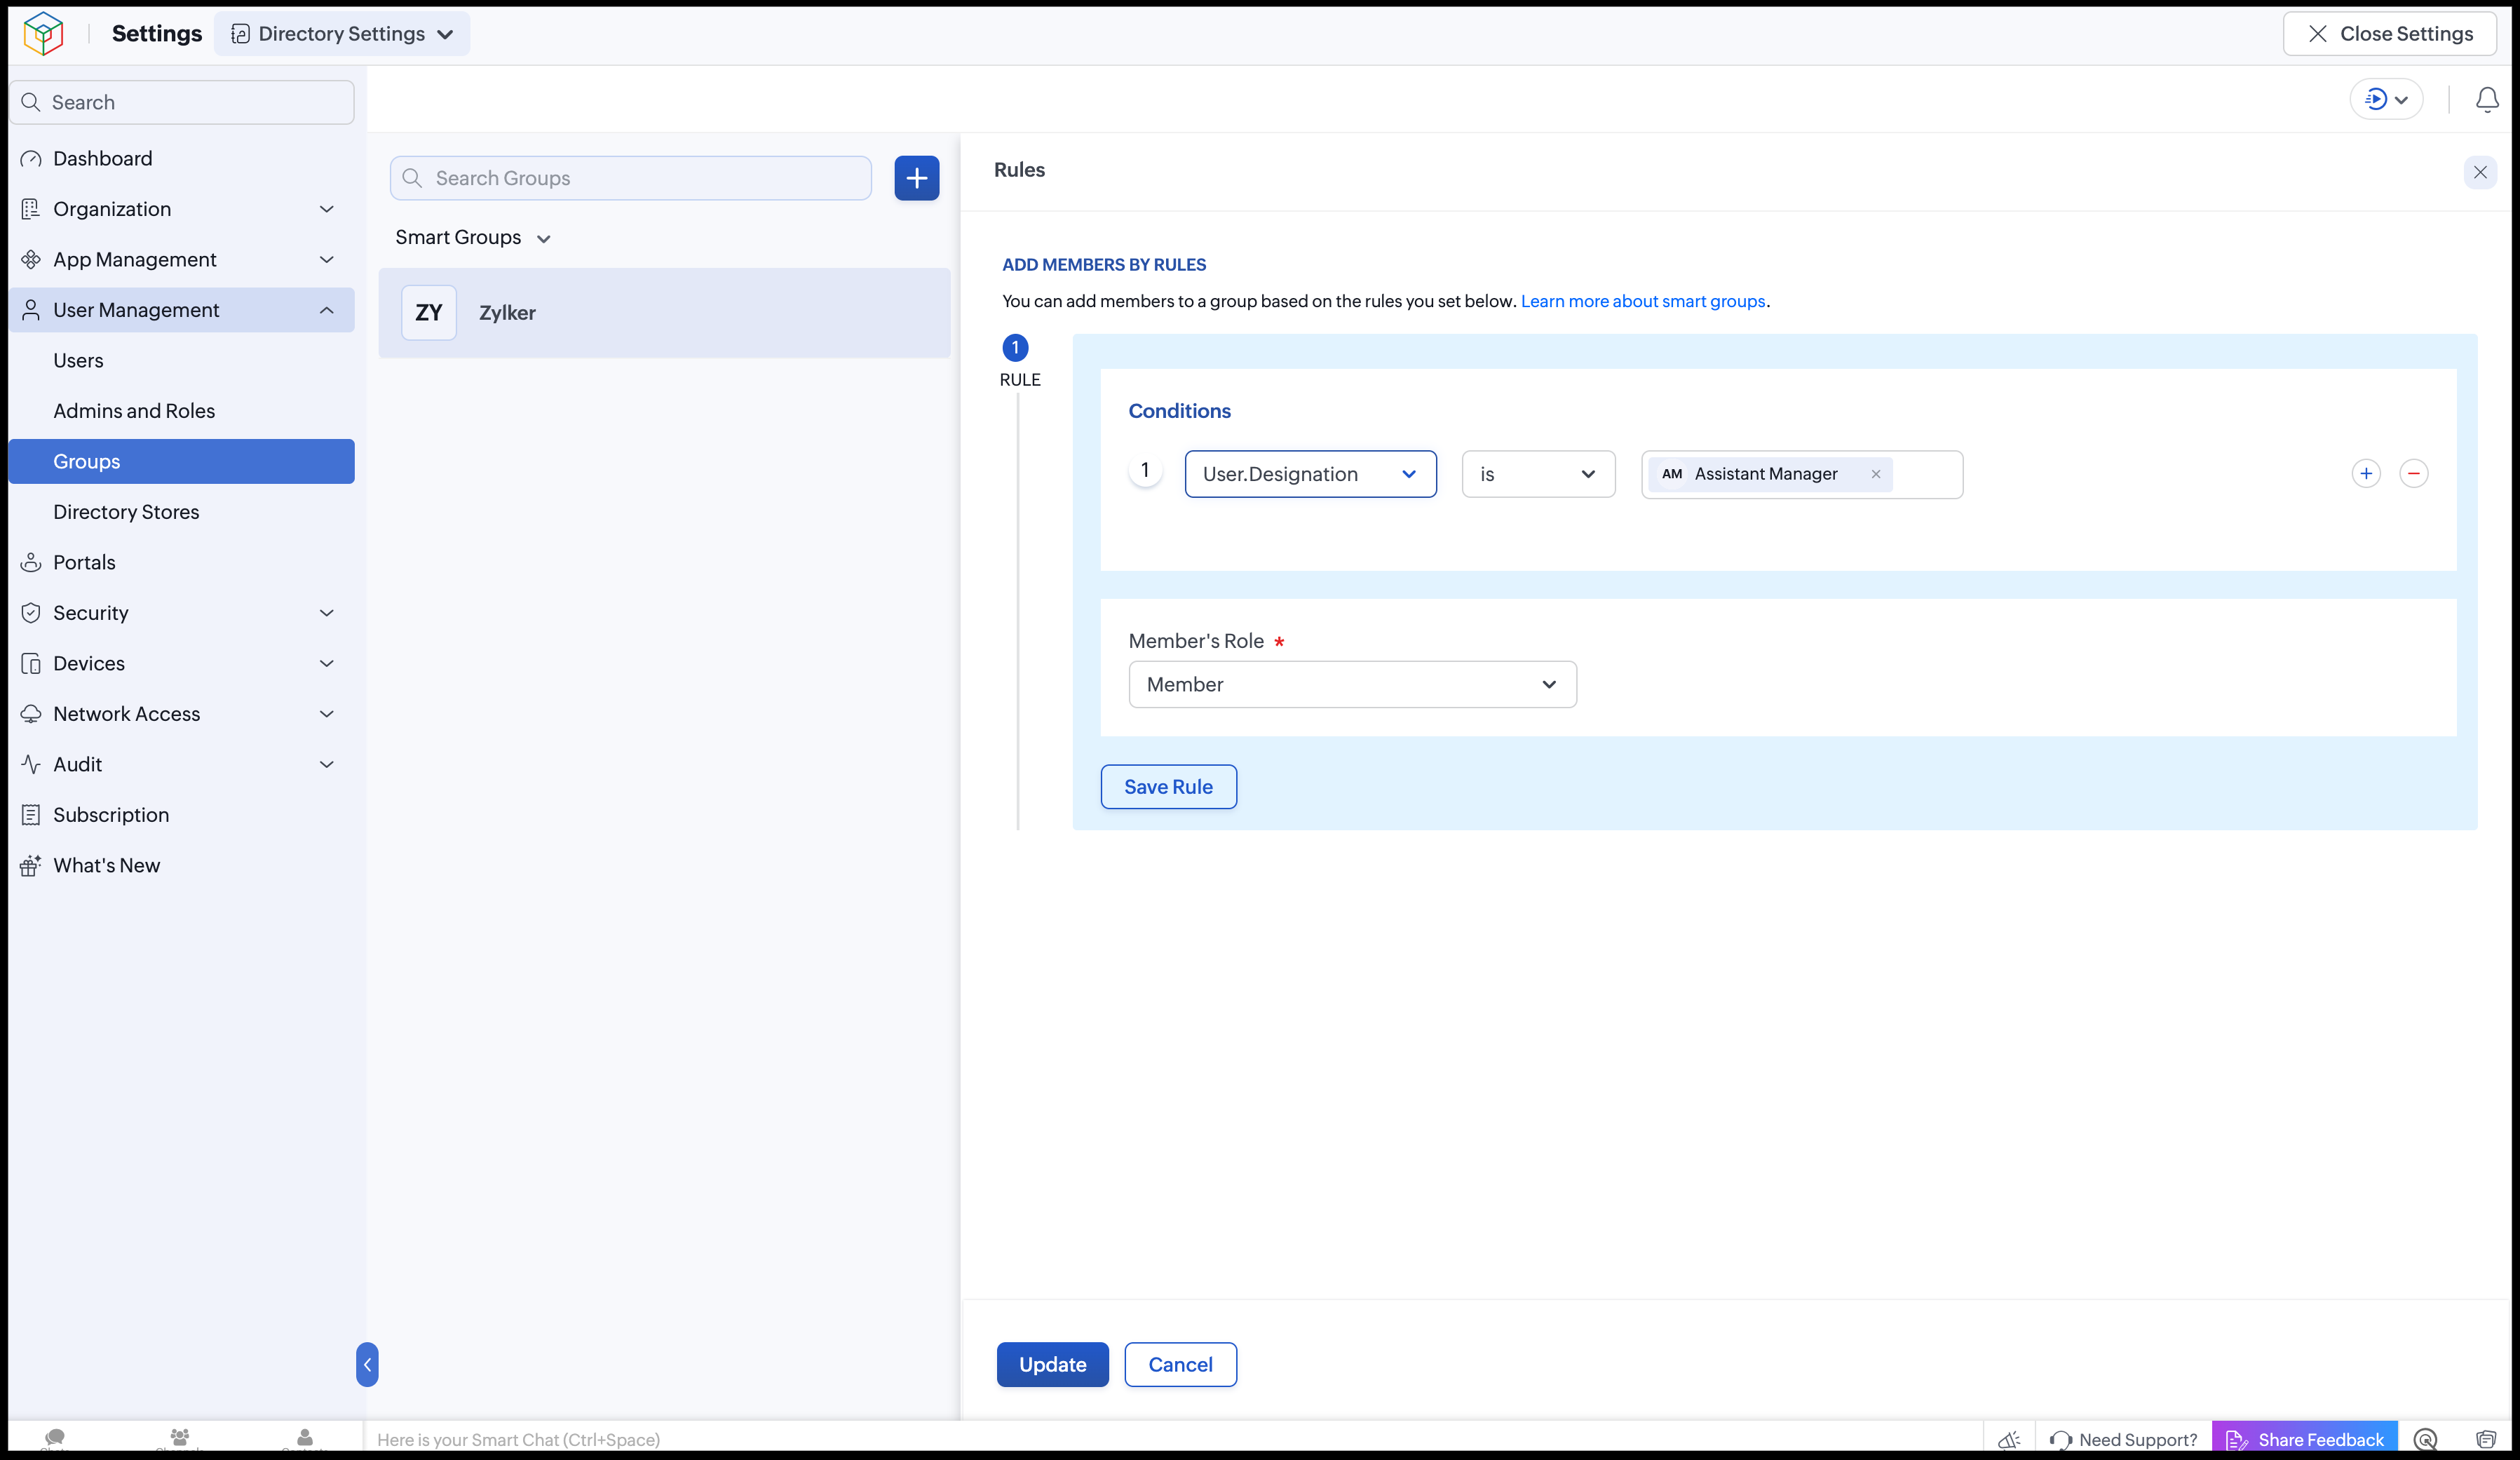Screen dimensions: 2520x1460
Task: Open the User.Designation condition dropdown
Action: click(x=1310, y=474)
